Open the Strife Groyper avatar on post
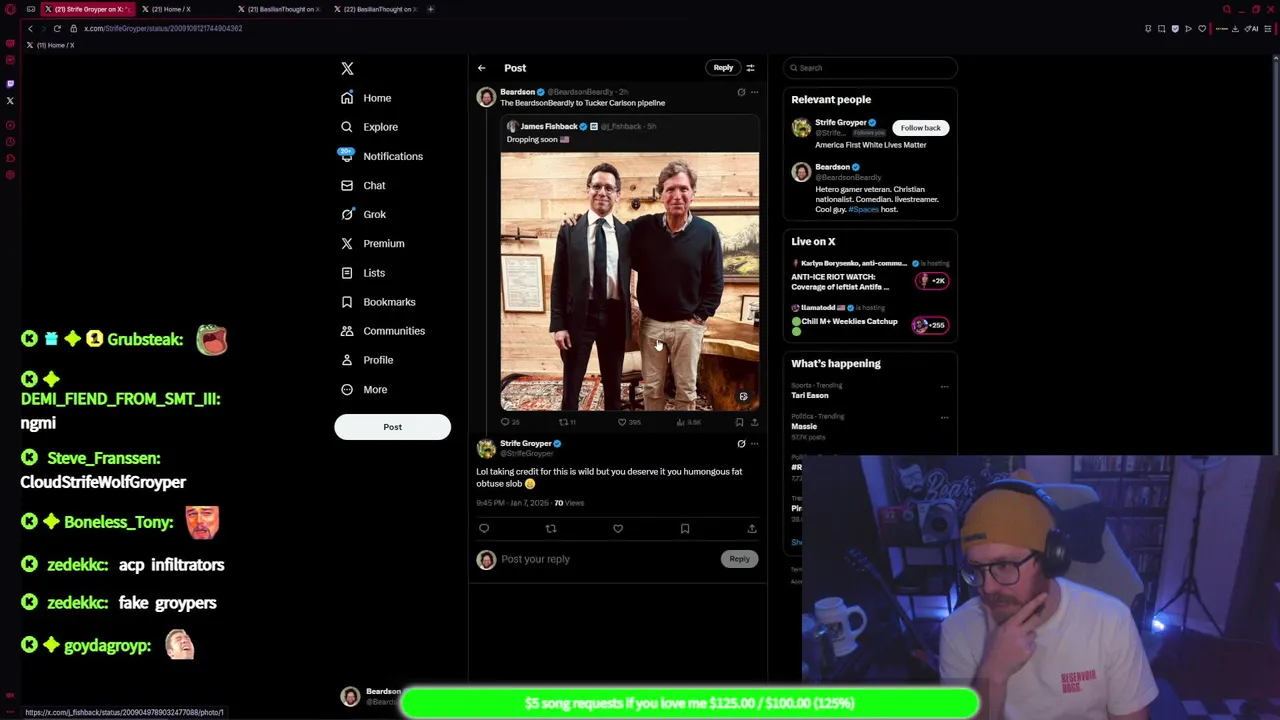1280x720 pixels. [486, 448]
